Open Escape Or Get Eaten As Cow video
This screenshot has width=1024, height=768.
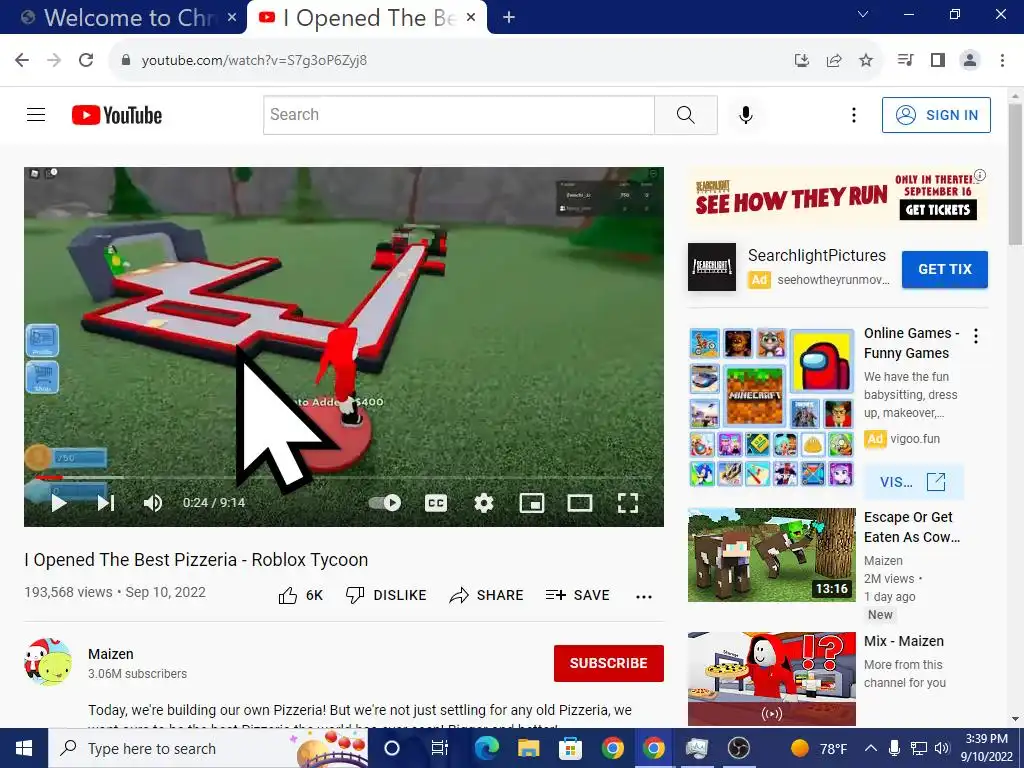tap(771, 555)
